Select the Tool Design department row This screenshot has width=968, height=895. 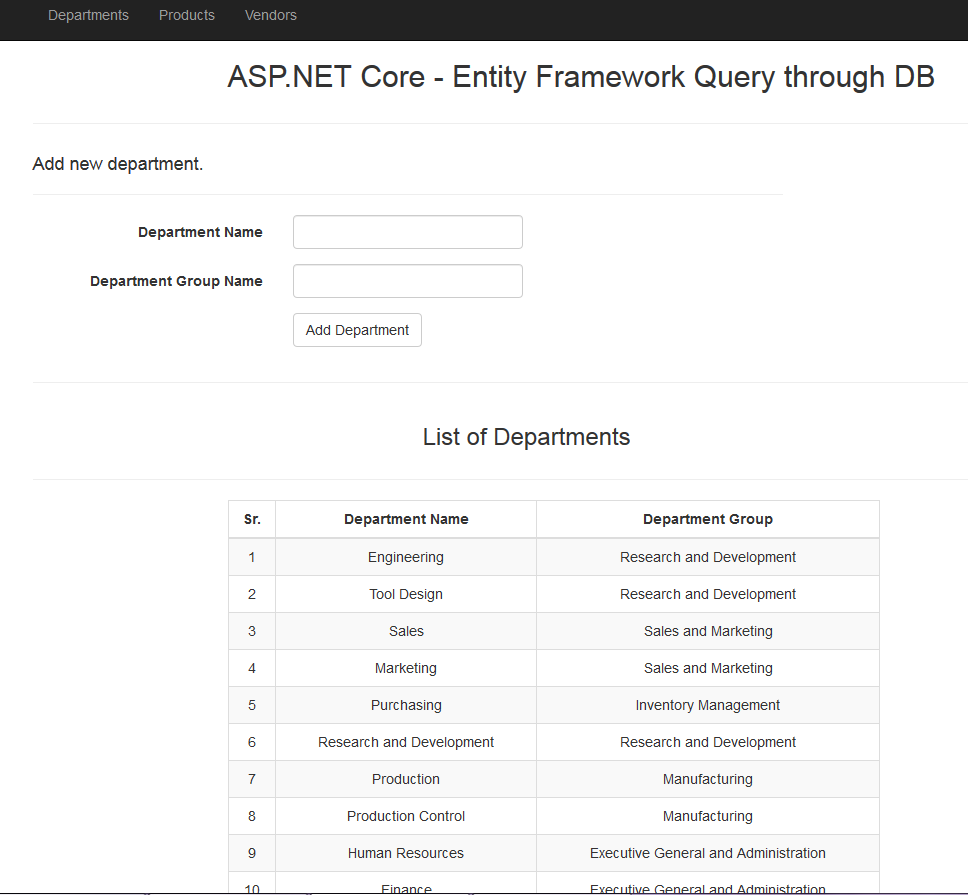[405, 594]
